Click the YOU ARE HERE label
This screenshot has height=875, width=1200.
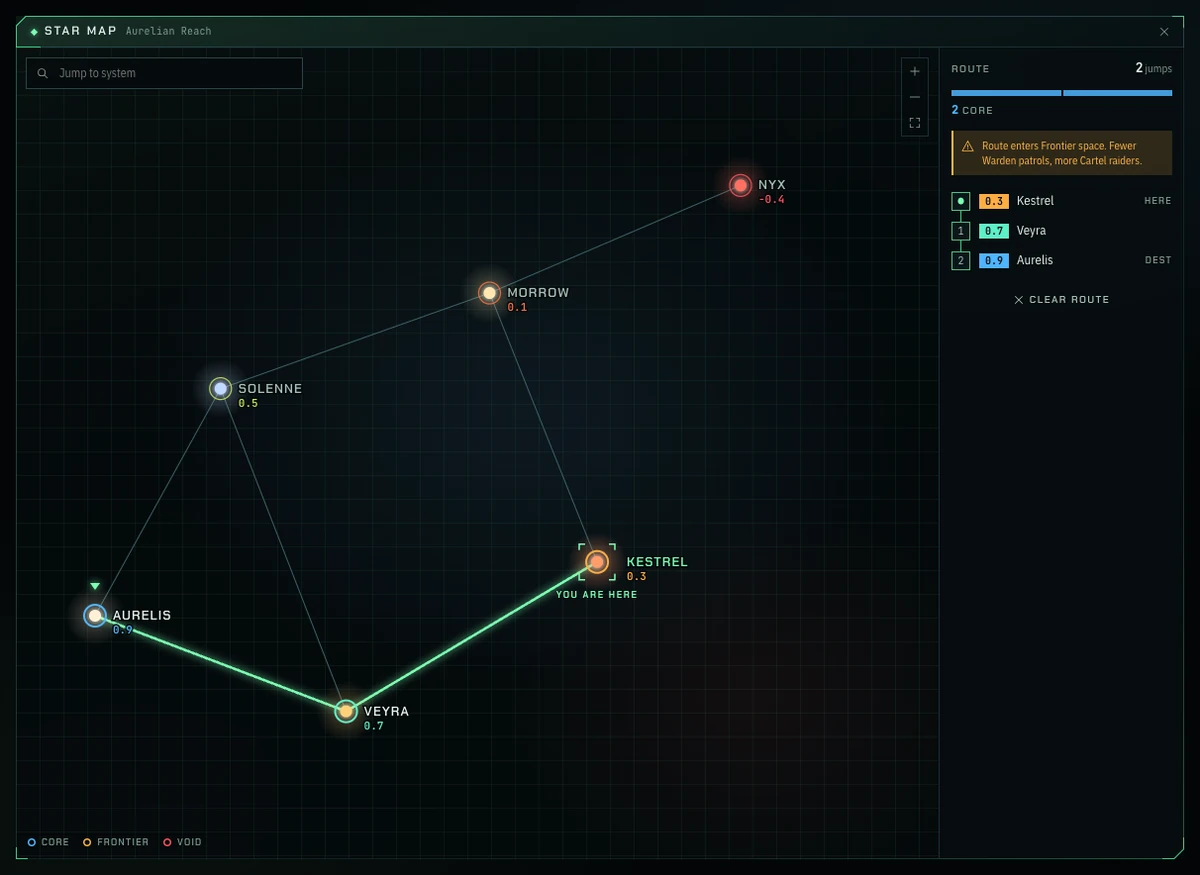597,595
